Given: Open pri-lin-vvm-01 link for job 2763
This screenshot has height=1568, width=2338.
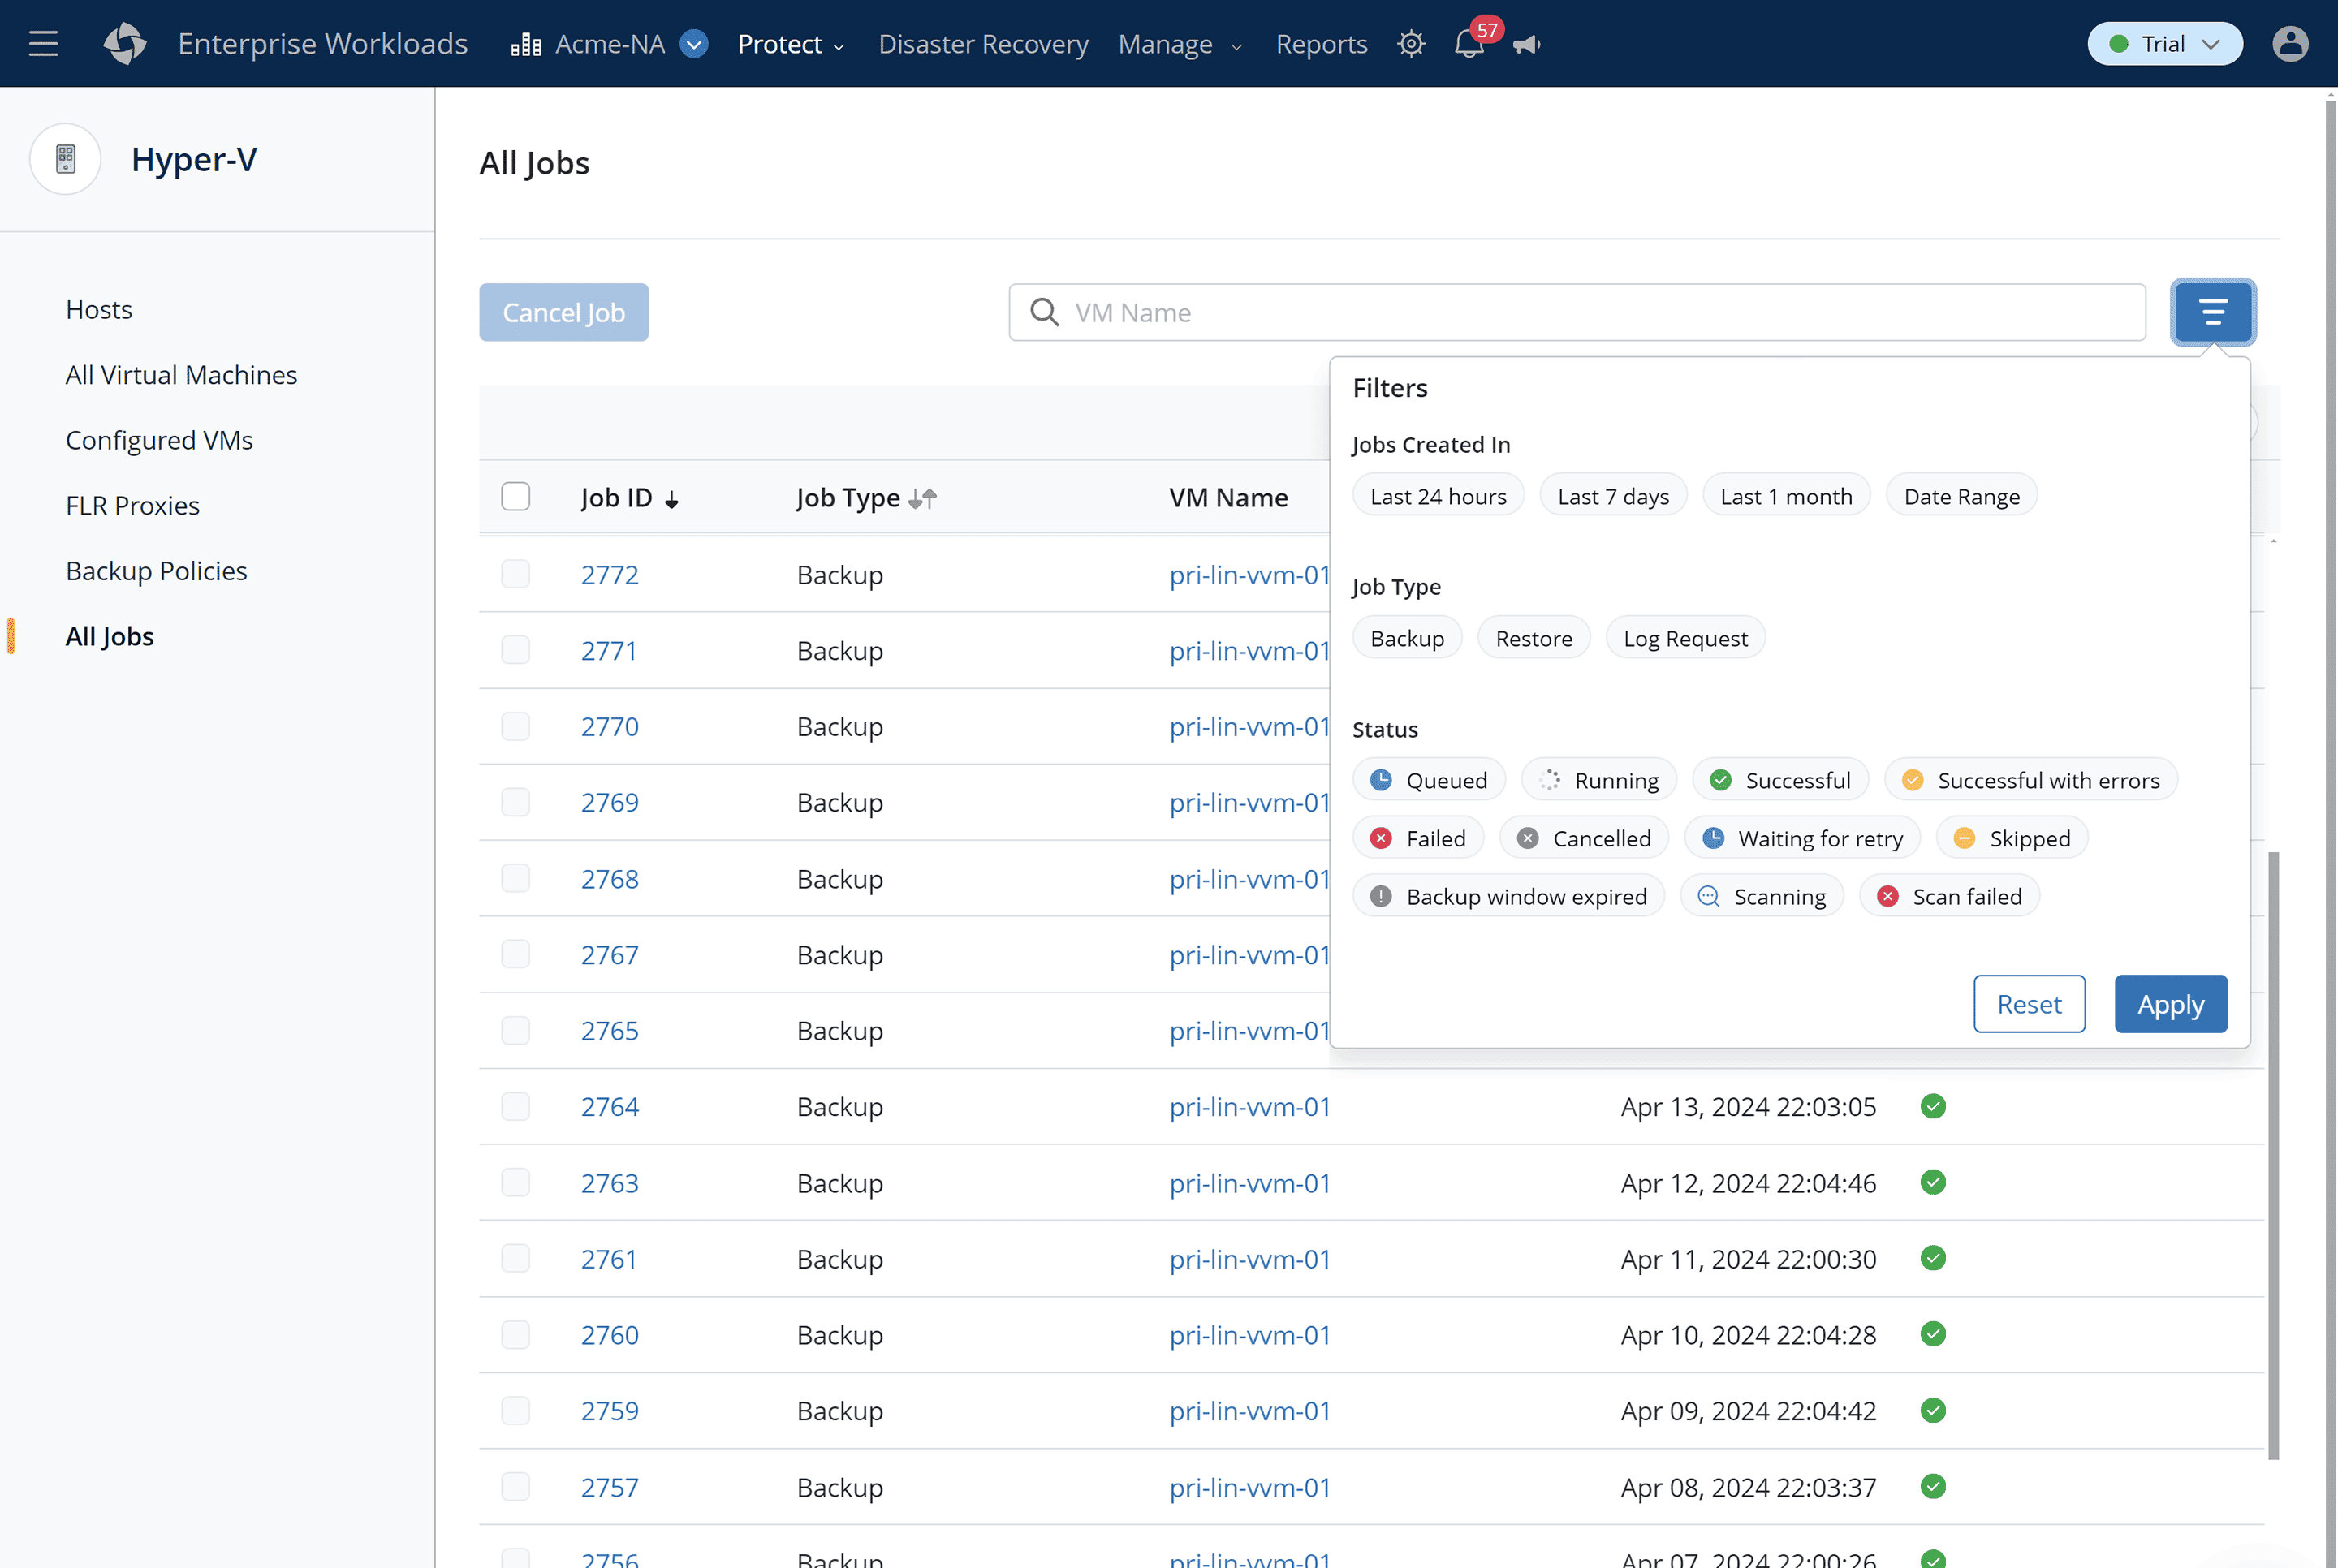Looking at the screenshot, I should tap(1250, 1183).
